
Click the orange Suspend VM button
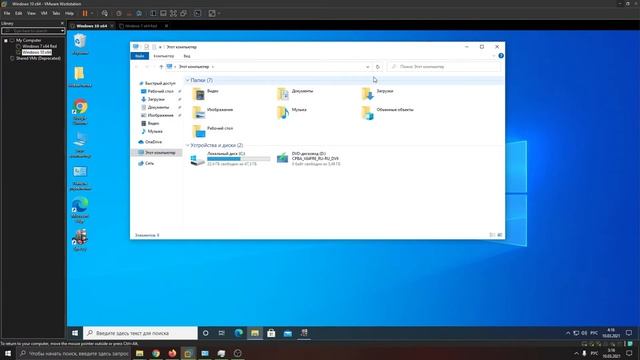coord(85,13)
